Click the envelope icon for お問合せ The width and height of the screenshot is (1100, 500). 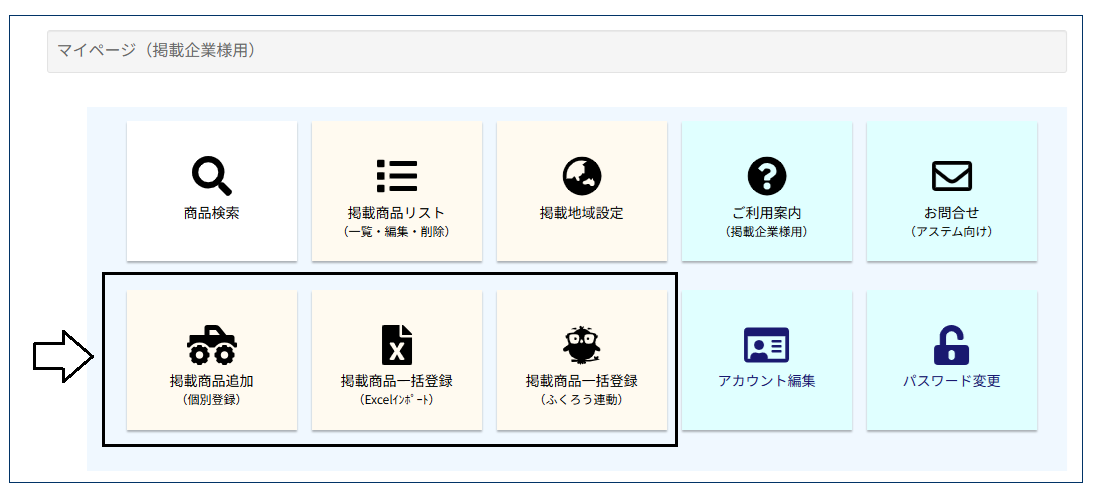[x=951, y=176]
